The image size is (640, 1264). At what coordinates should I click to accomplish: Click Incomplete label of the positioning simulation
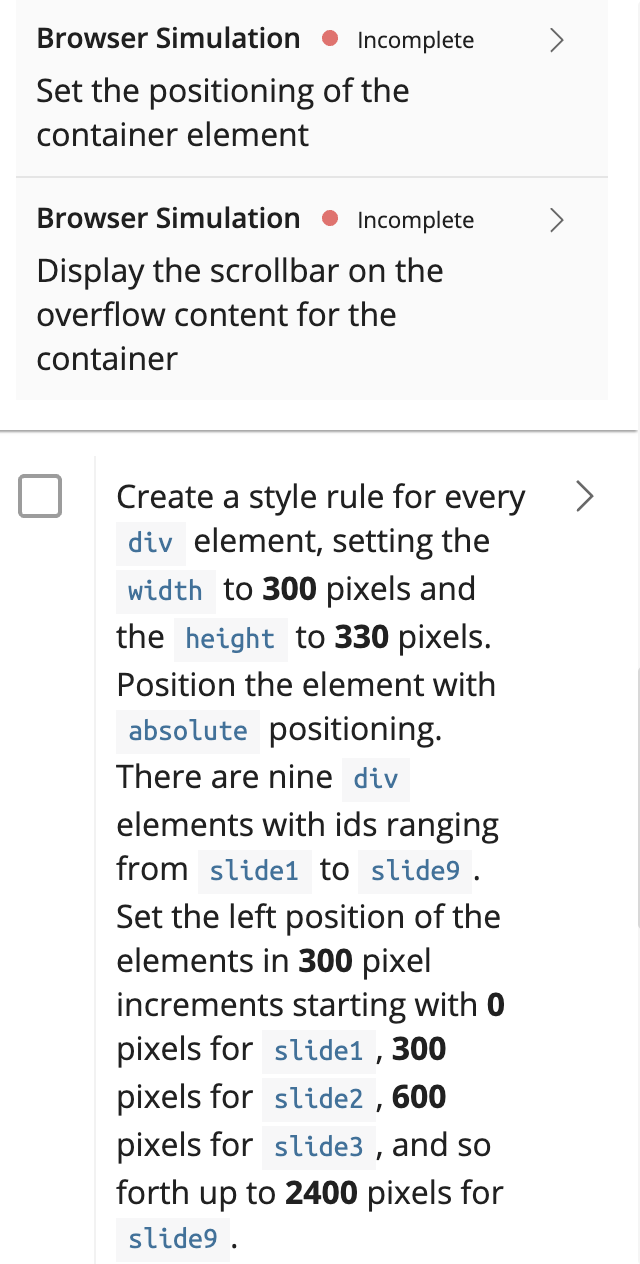[415, 40]
